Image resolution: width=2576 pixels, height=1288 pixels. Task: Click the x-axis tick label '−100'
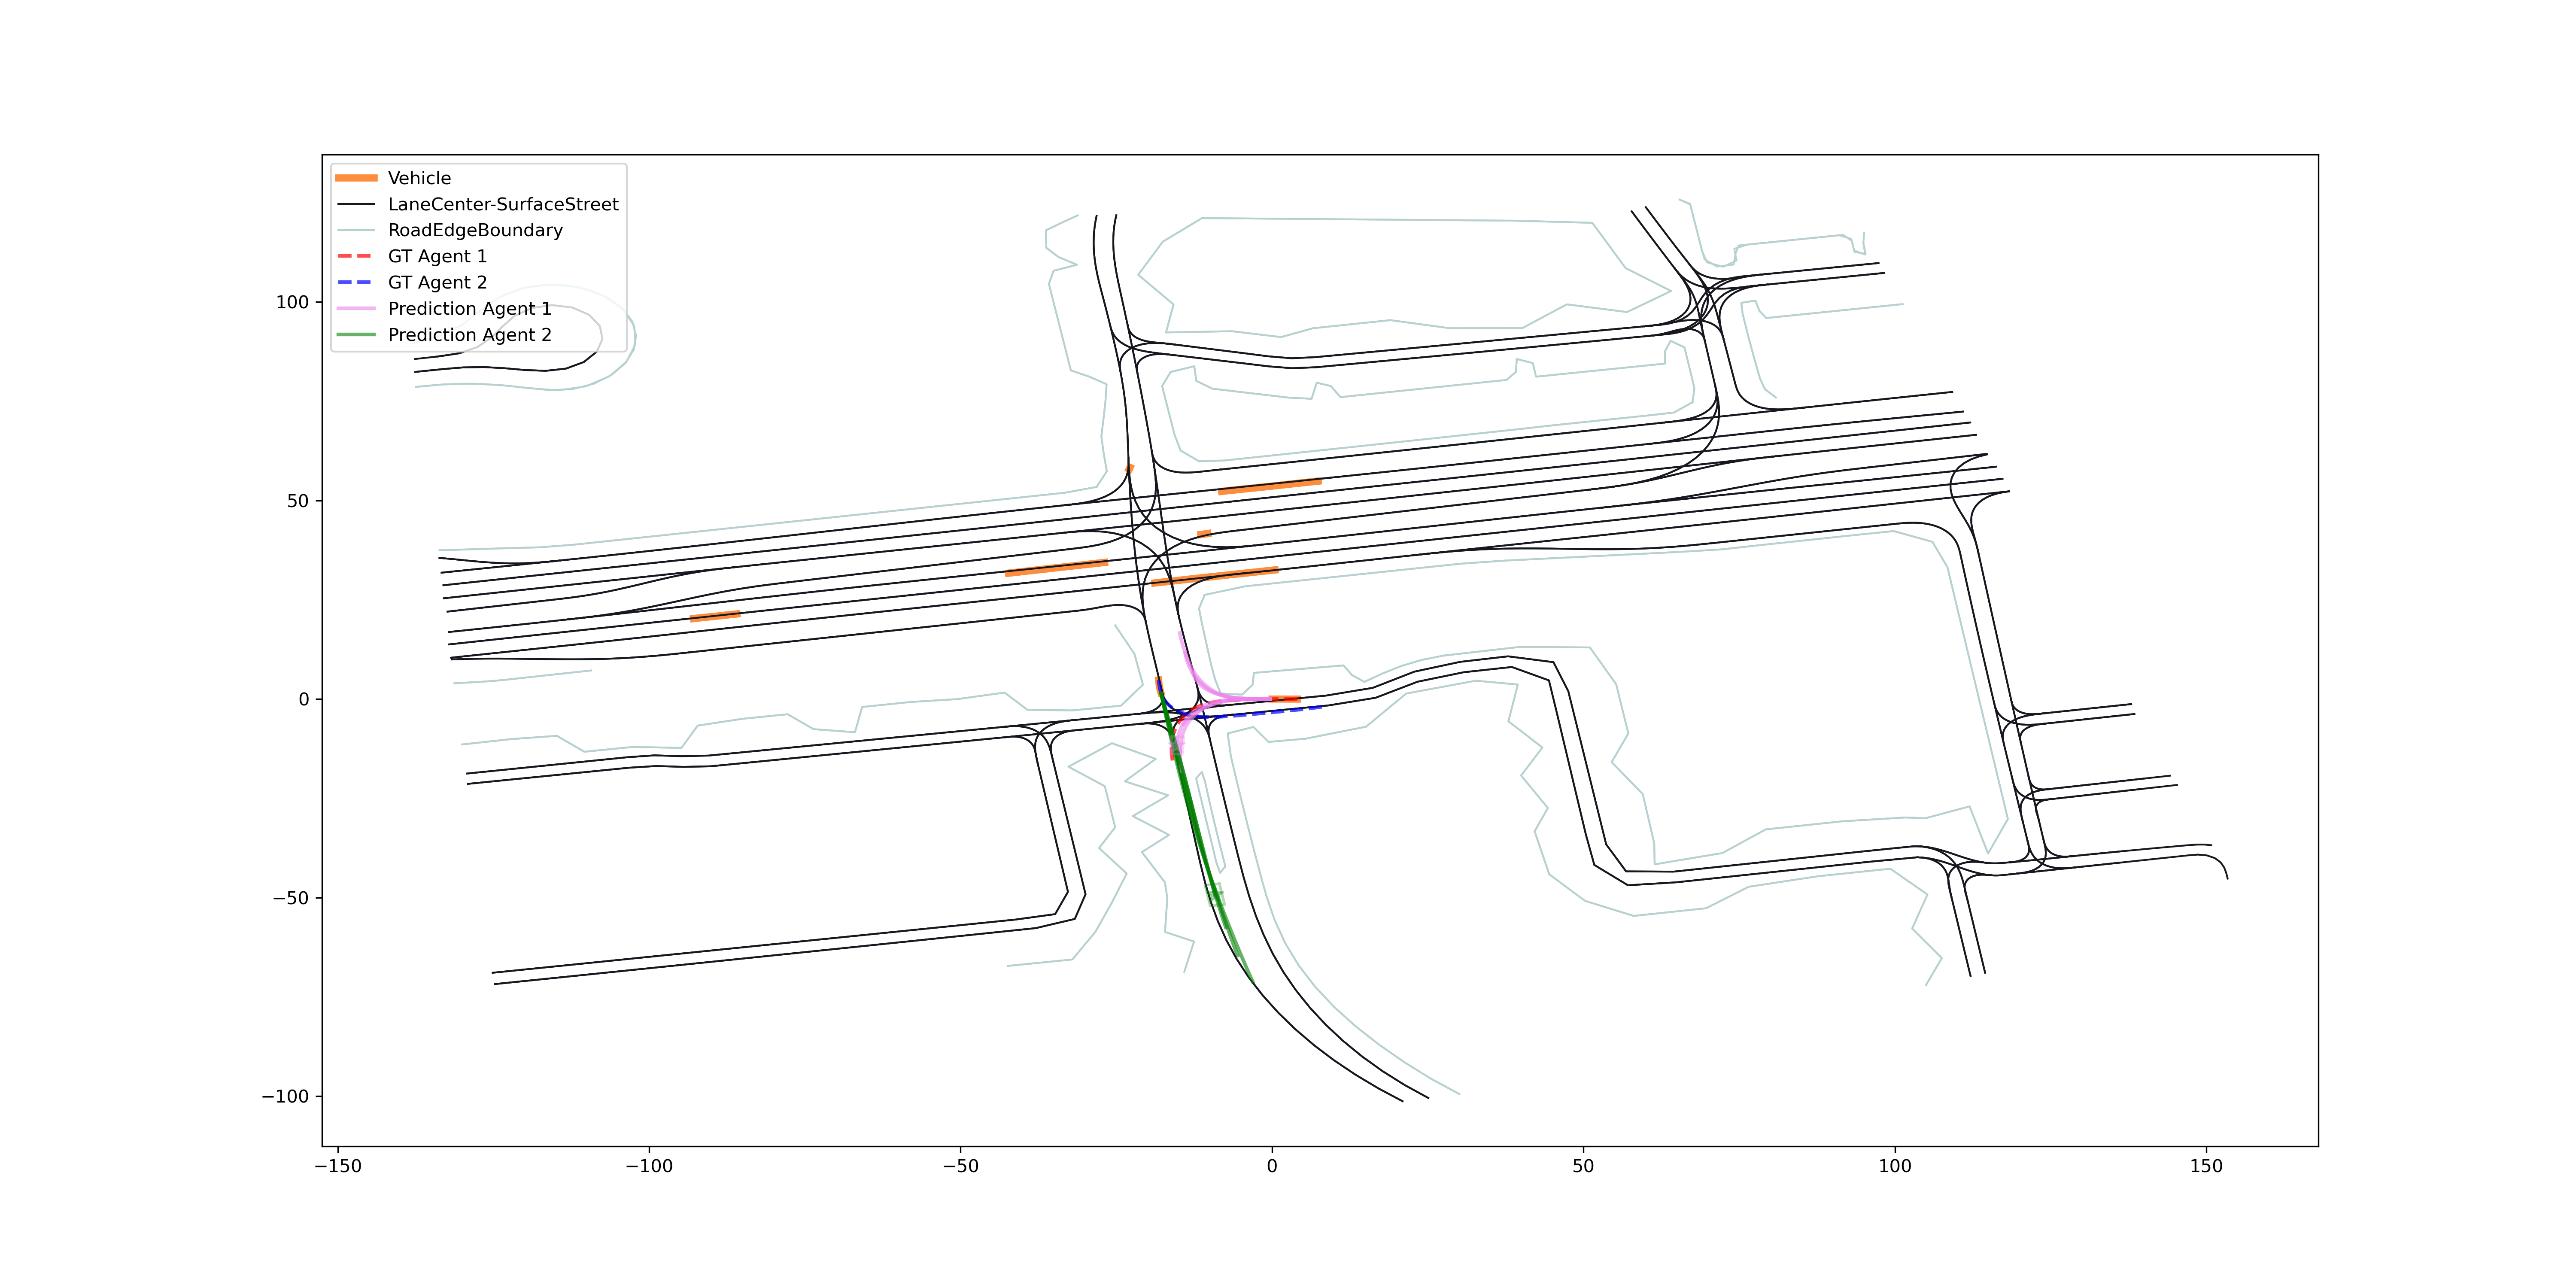(x=649, y=1166)
